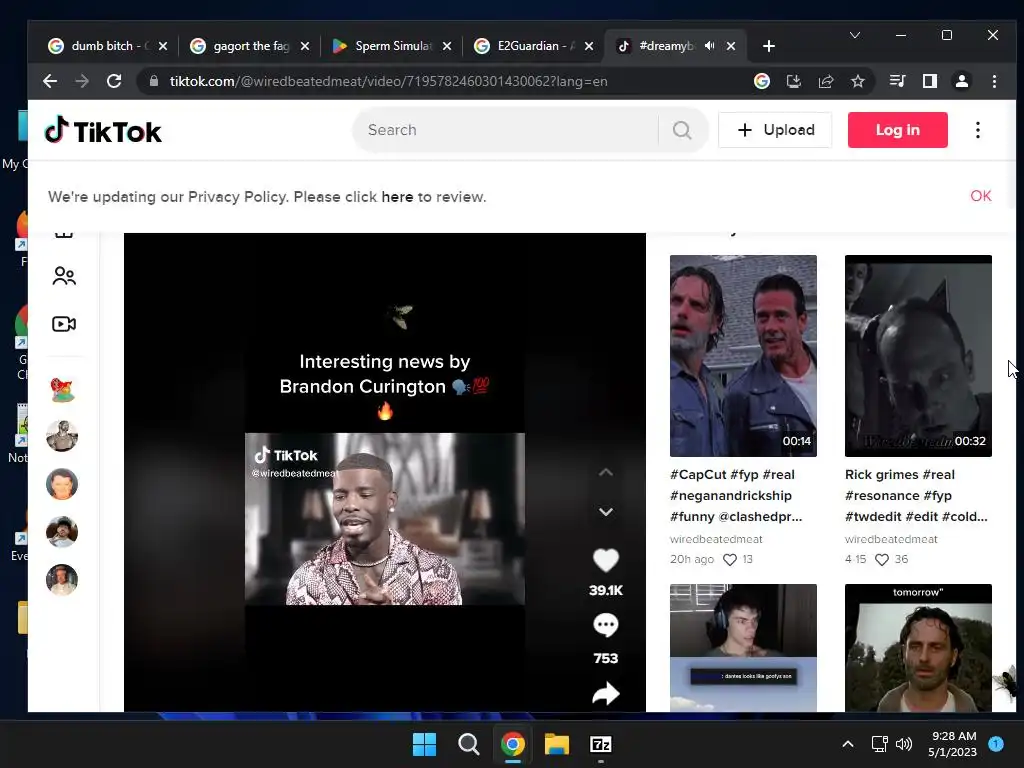This screenshot has height=768, width=1024.
Task: Click the #neganandrickship hashtag text
Action: pos(731,496)
